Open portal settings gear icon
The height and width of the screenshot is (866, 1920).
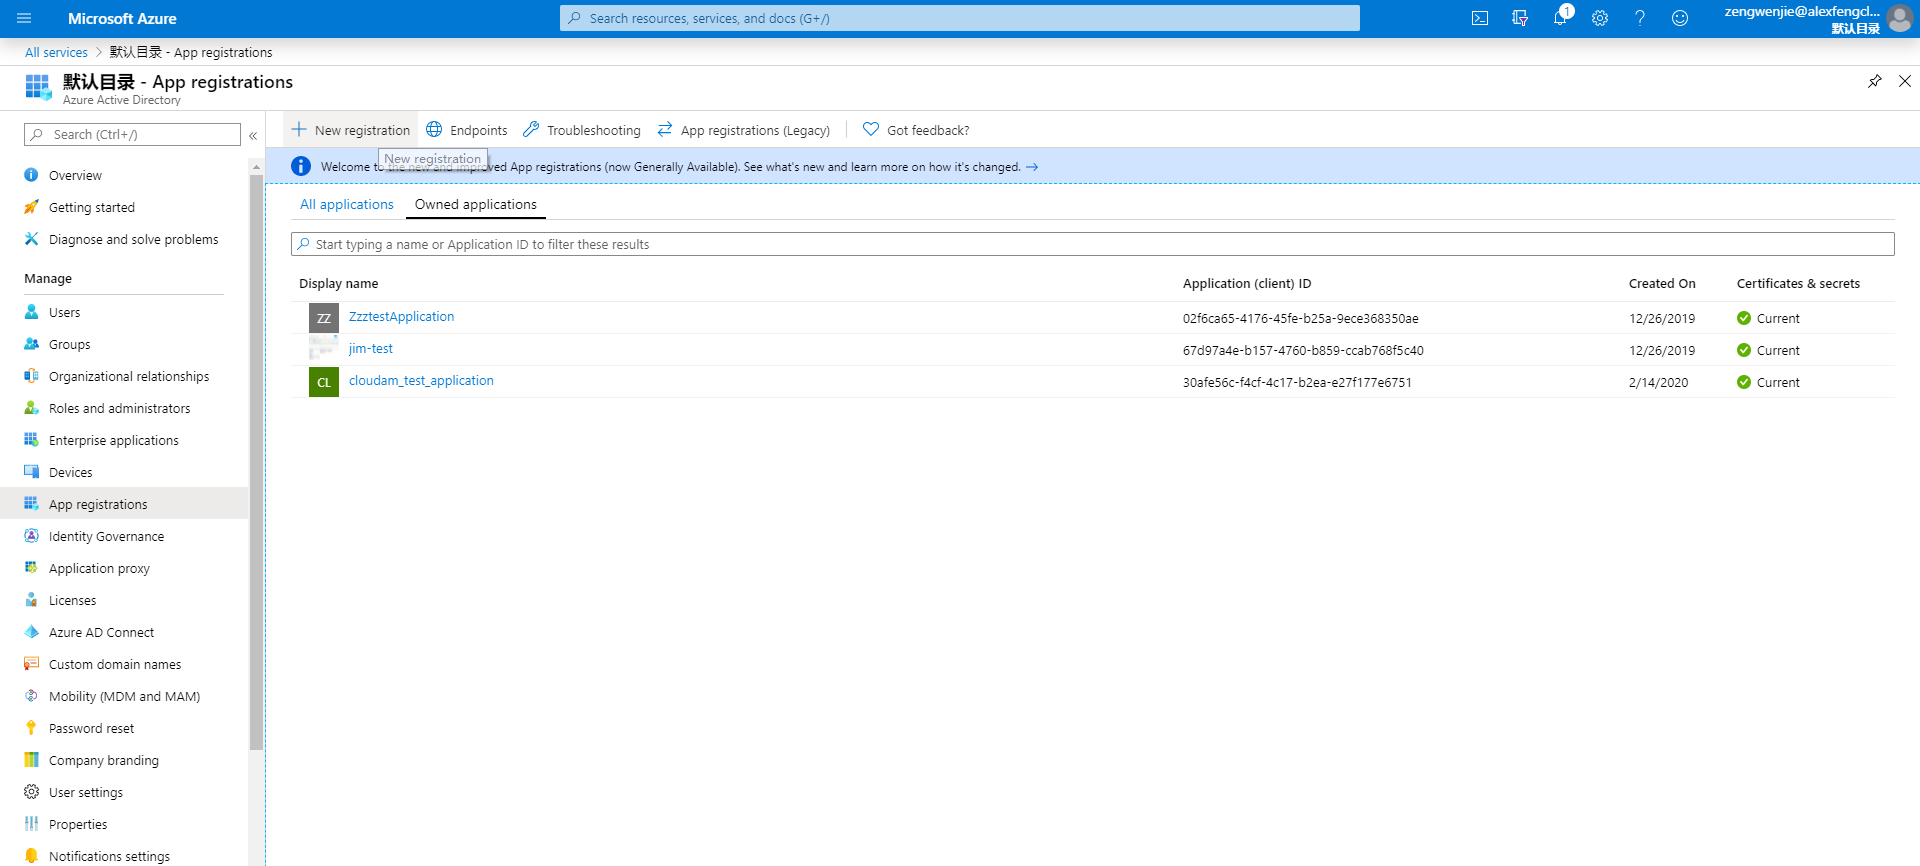click(x=1600, y=18)
